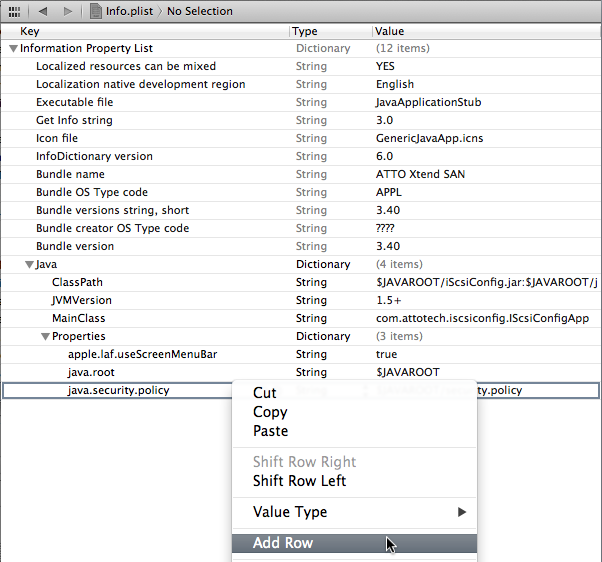Screen dimensions: 602x562
Task: Open the Value Type submenu arrow
Action: pyautogui.click(x=462, y=512)
